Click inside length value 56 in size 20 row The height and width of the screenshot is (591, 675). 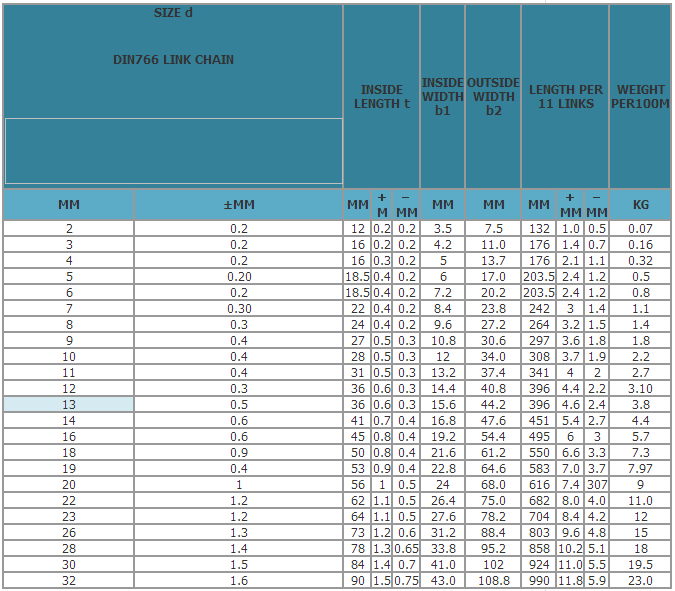357,484
